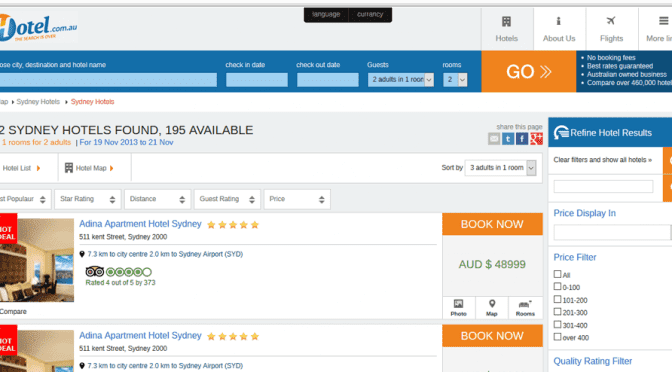Click the Compare link under first hotel
This screenshot has width=672, height=372.
click(13, 312)
